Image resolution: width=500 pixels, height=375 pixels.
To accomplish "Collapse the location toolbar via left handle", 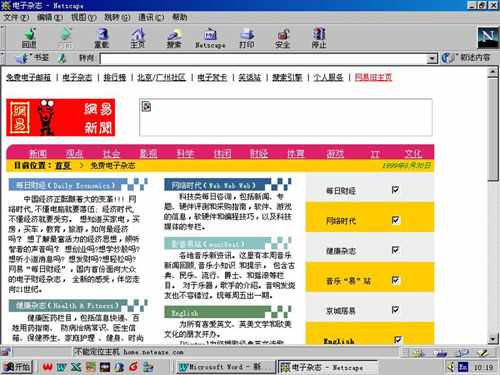I will [3, 58].
